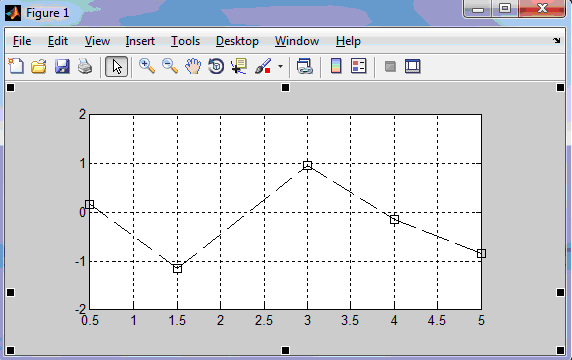The image size is (572, 360).
Task: Open the View menu
Action: click(97, 41)
